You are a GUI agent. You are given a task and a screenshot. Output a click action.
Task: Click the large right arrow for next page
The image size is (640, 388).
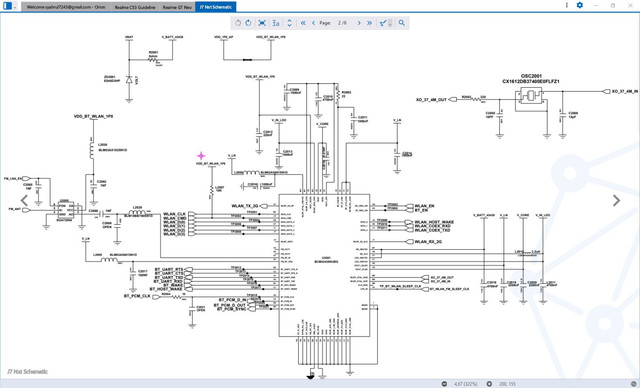coord(616,200)
